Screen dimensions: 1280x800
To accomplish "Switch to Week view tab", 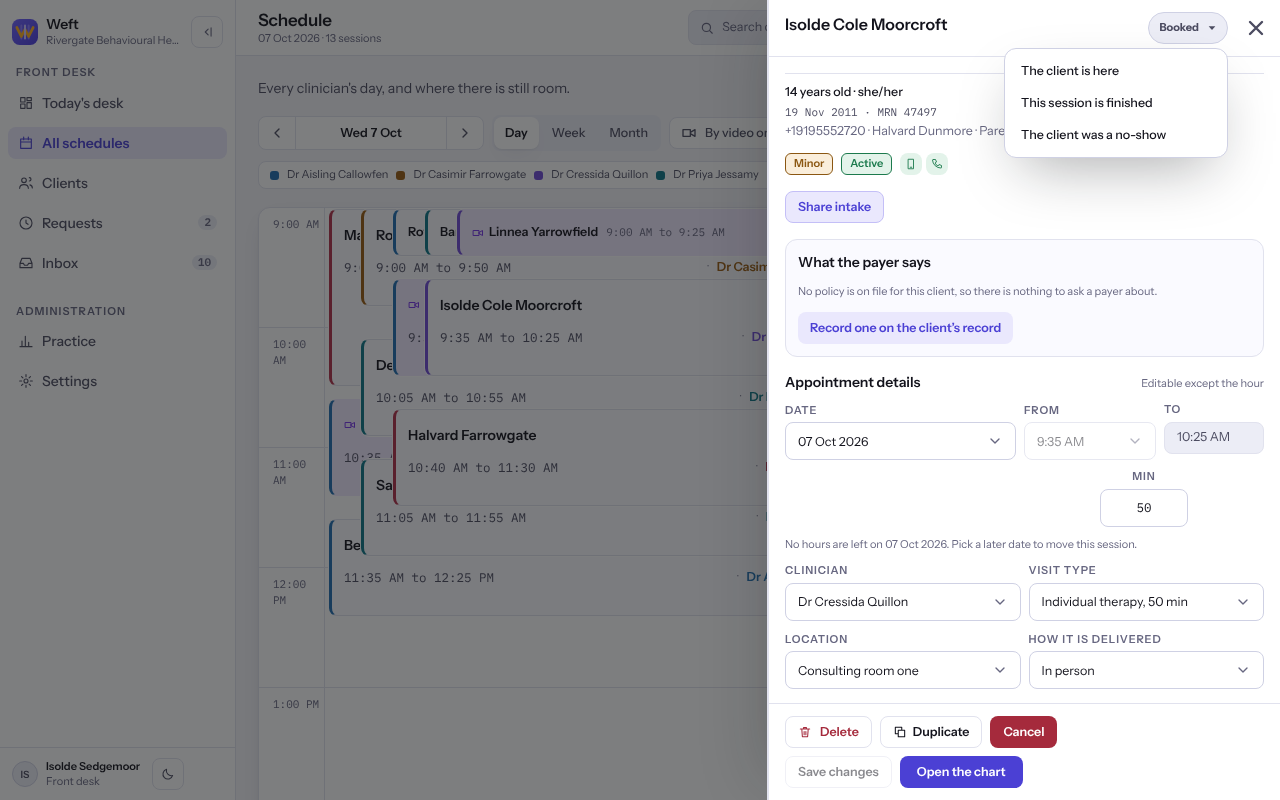I will pos(568,133).
